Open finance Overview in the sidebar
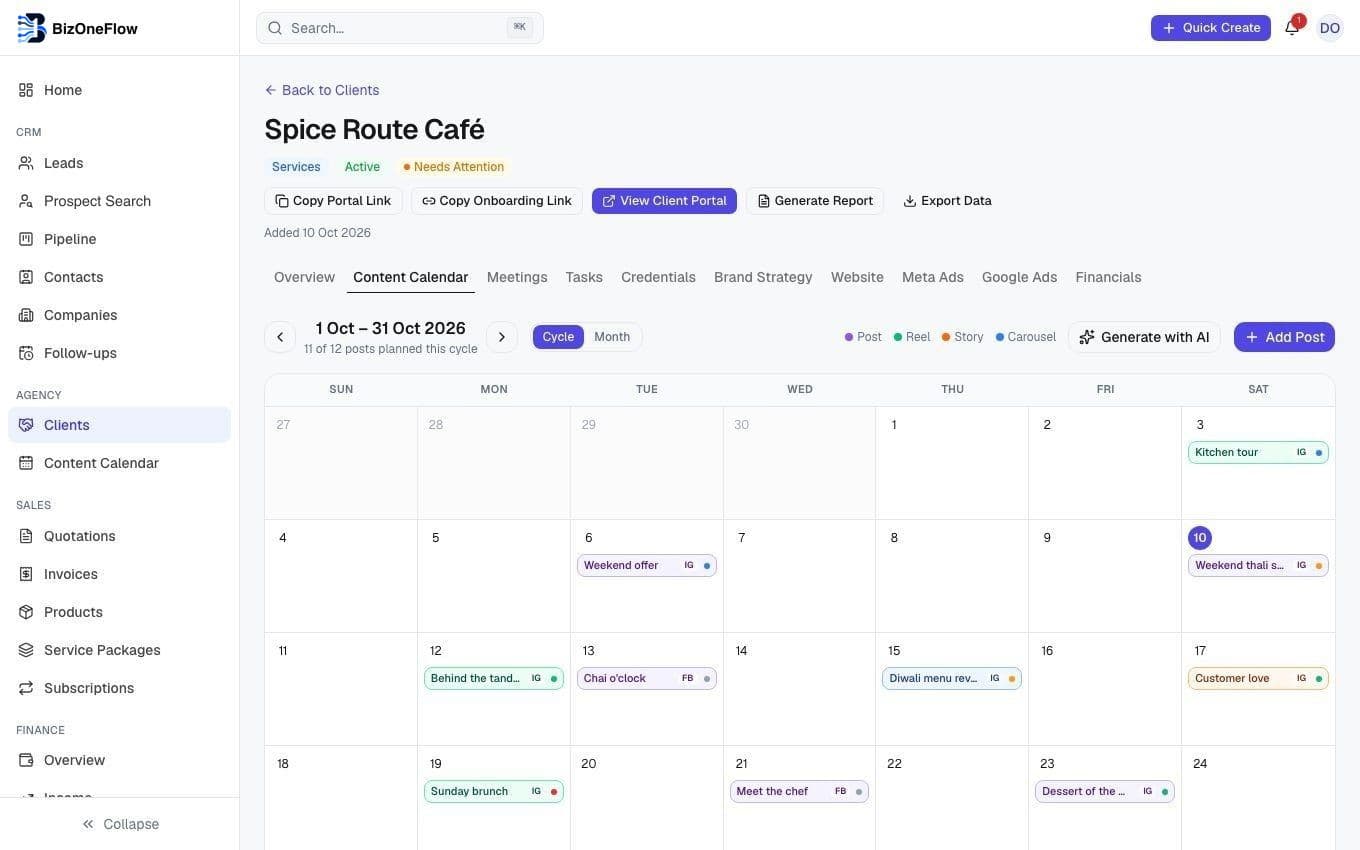 [119, 760]
